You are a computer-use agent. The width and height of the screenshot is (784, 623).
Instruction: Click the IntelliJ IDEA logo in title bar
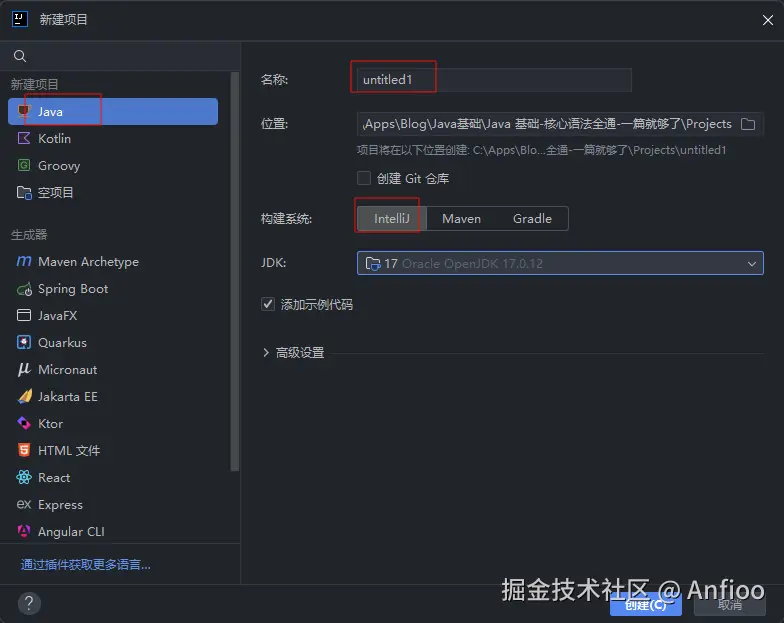(20, 20)
